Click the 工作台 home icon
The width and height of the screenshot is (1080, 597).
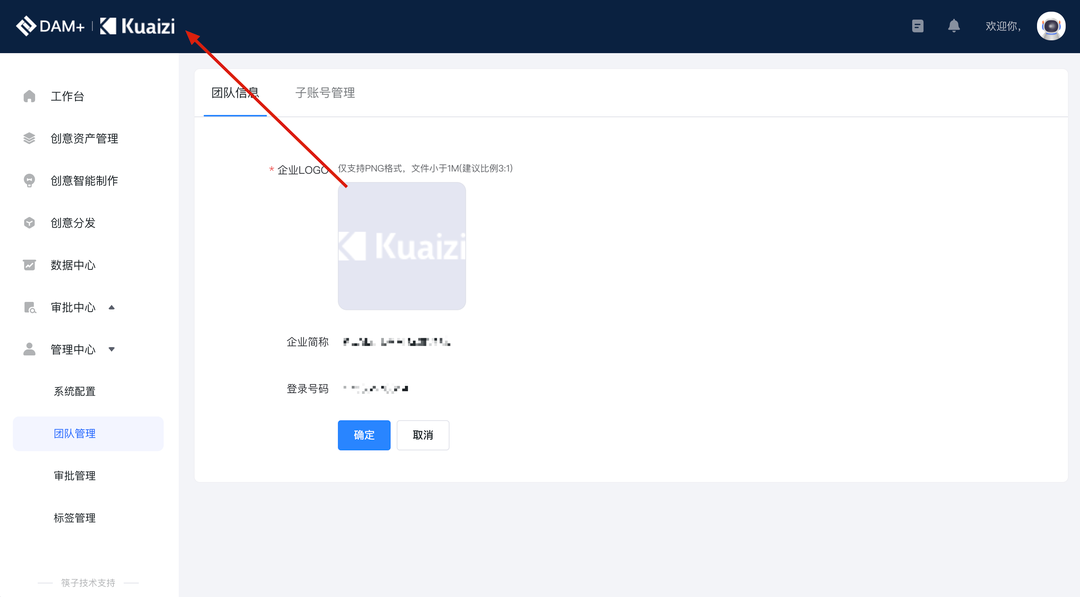coord(29,96)
